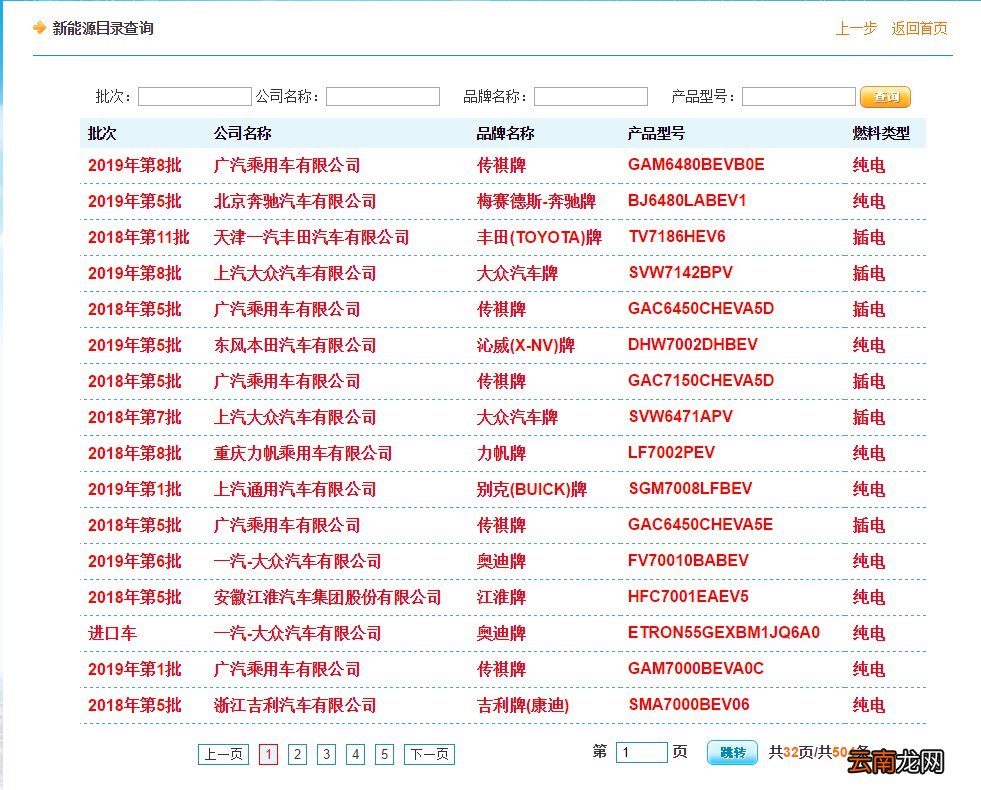The image size is (981, 790).
Task: Click company 安徽江淮汽车集团股份有限公司
Action: pyautogui.click(x=327, y=597)
